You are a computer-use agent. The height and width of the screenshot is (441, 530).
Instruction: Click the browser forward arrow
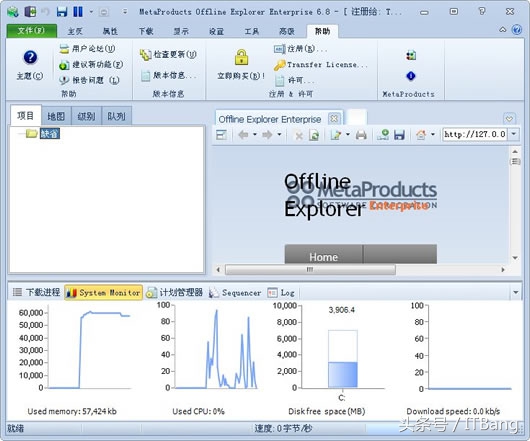pyautogui.click(x=267, y=135)
